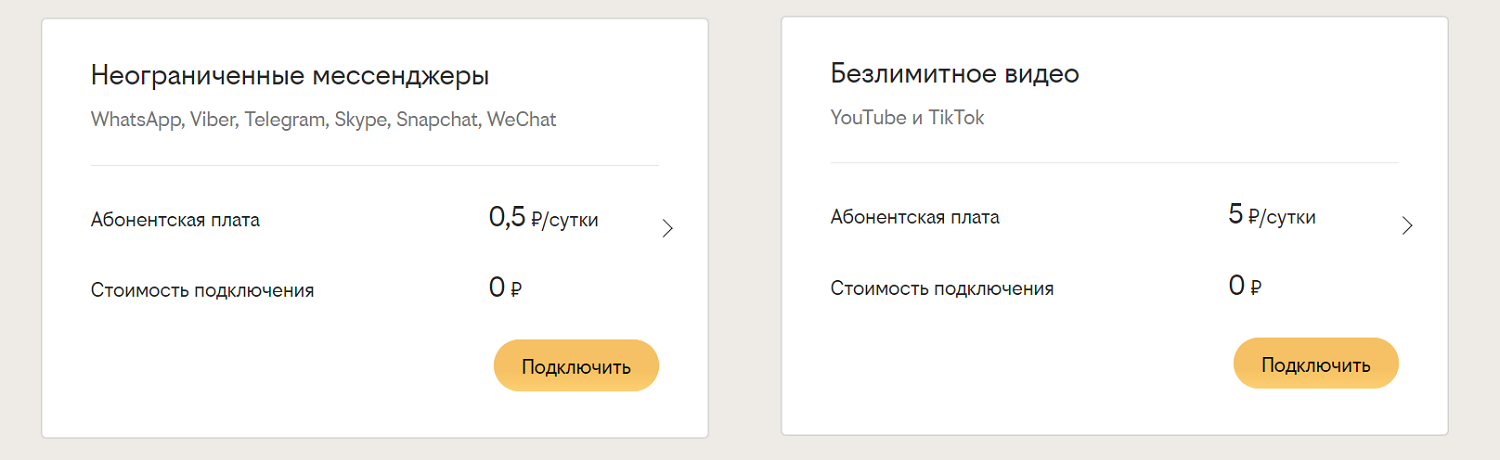The image size is (1500, 460).
Task: Click Telegram in the messengers list
Action: pyautogui.click(x=285, y=120)
